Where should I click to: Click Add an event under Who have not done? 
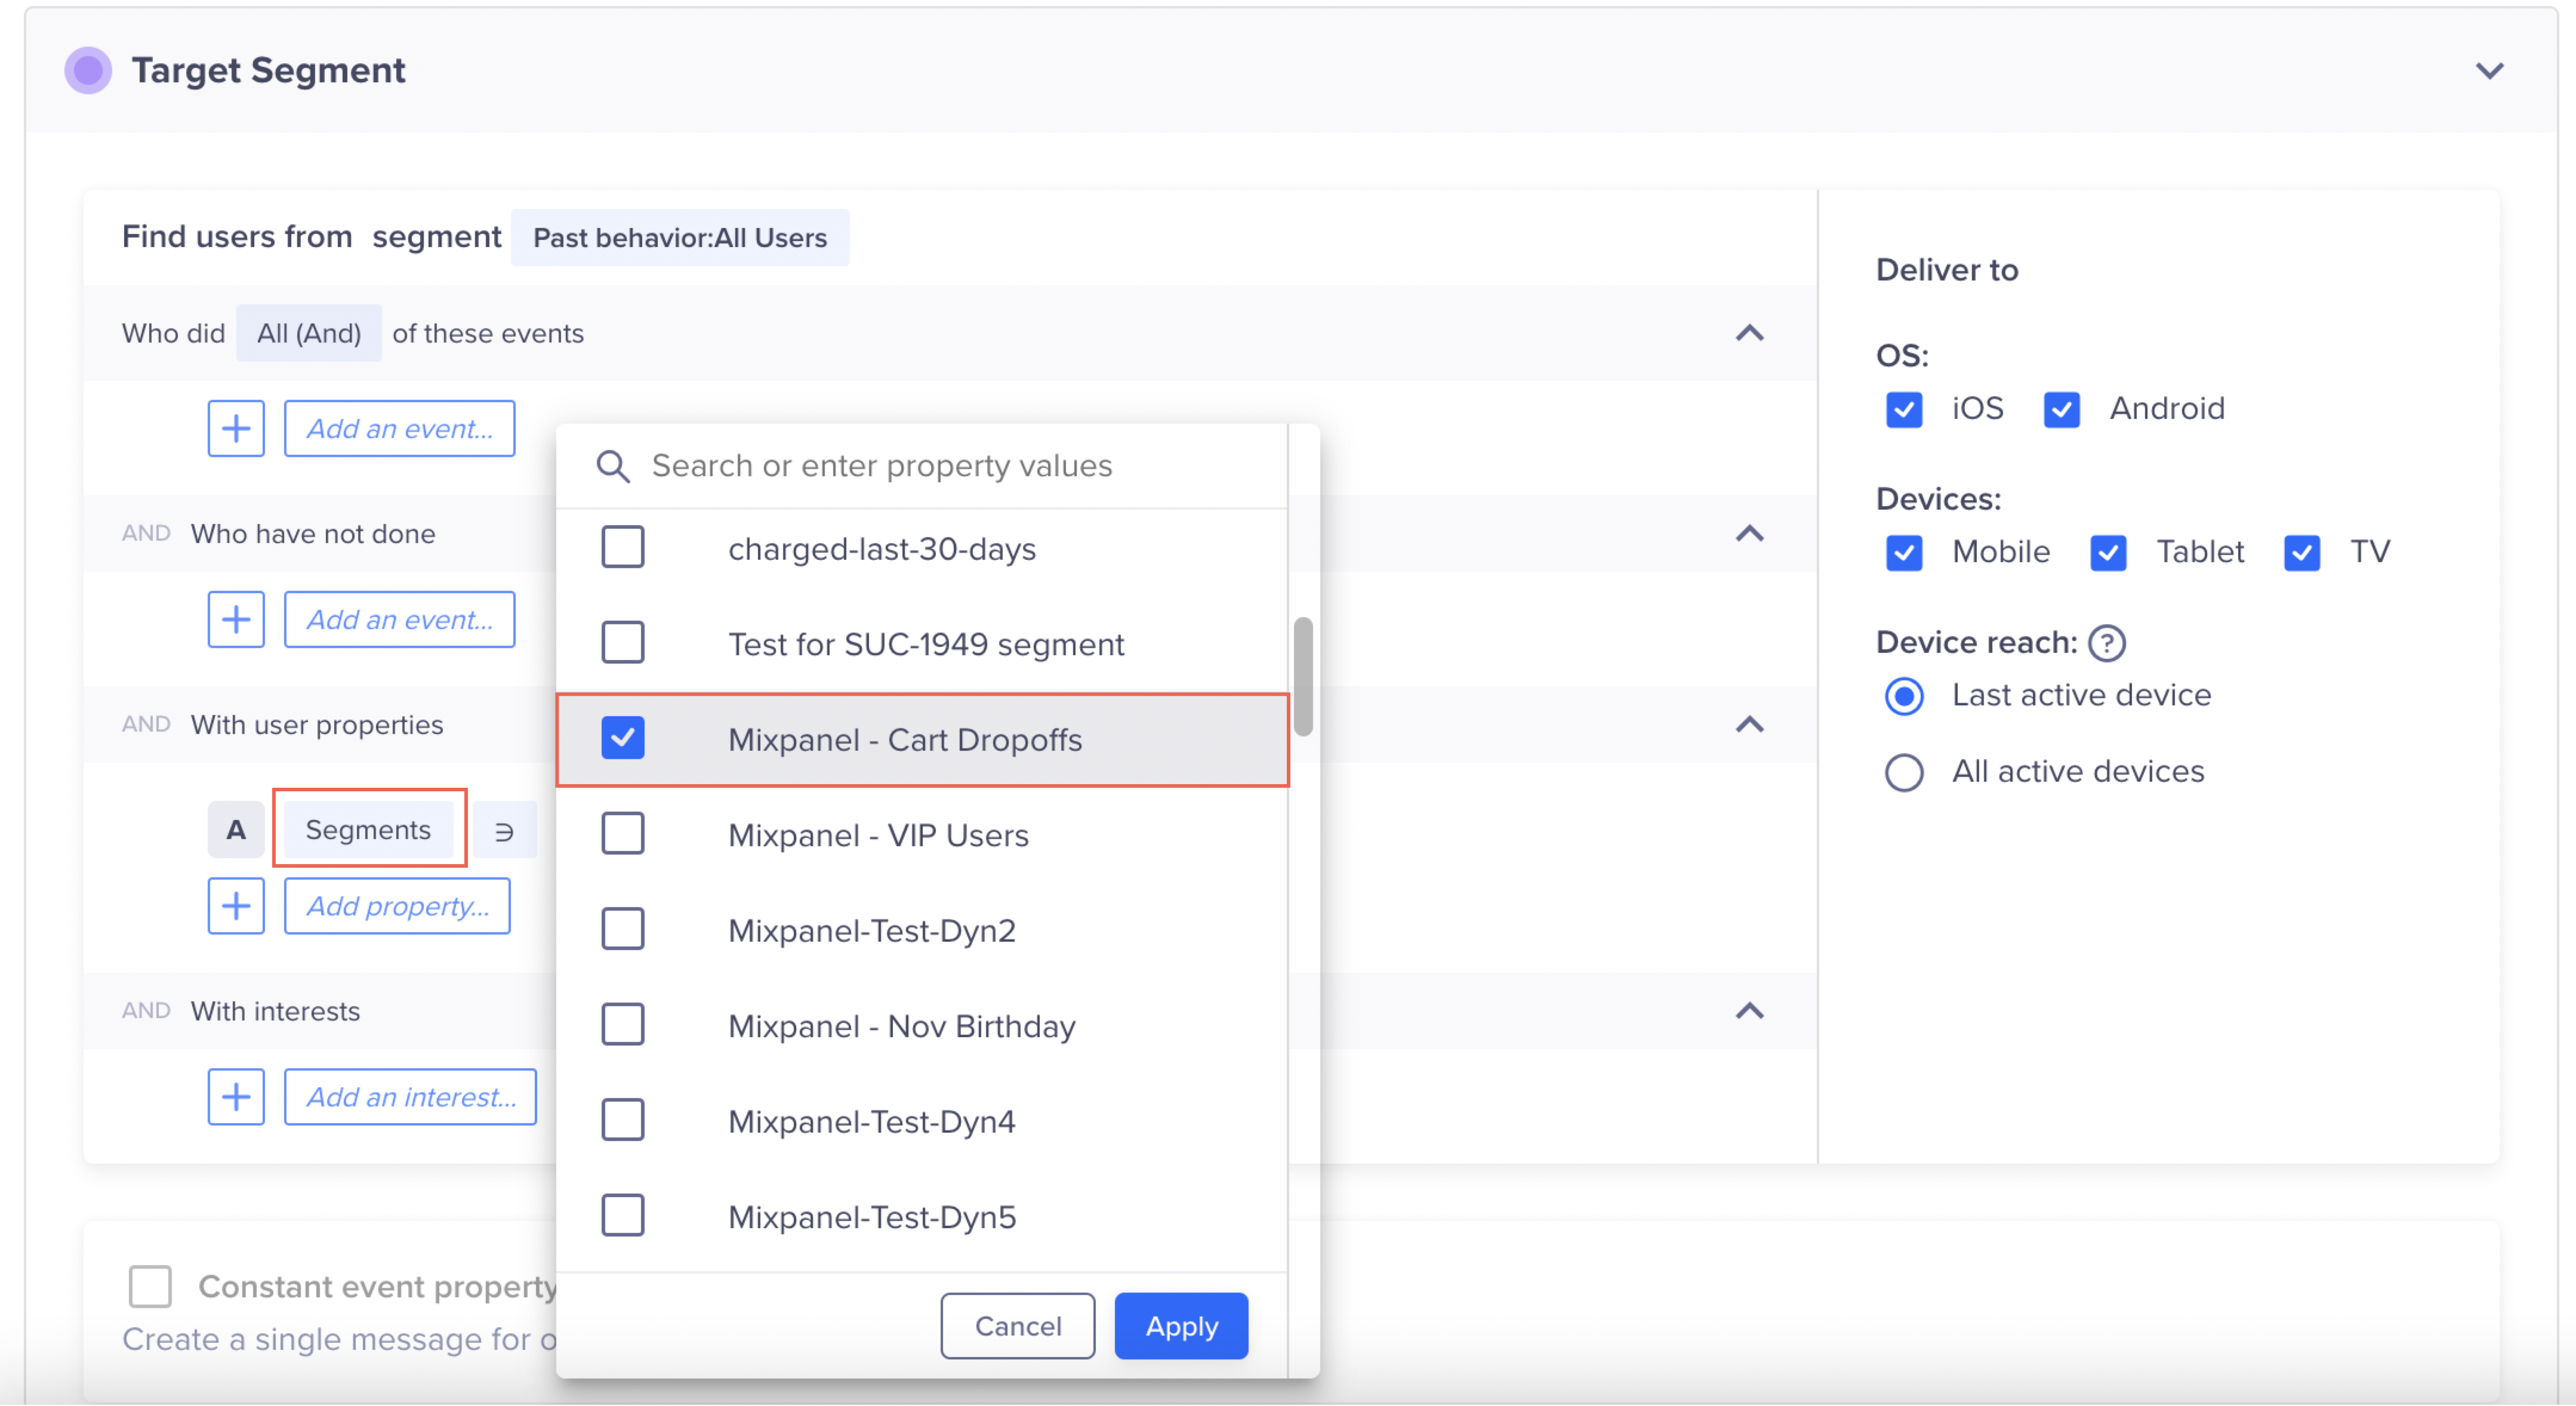[400, 620]
